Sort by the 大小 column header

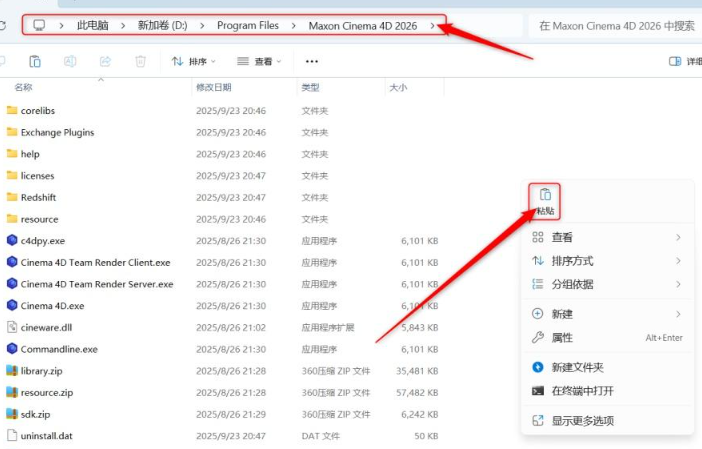click(x=398, y=87)
